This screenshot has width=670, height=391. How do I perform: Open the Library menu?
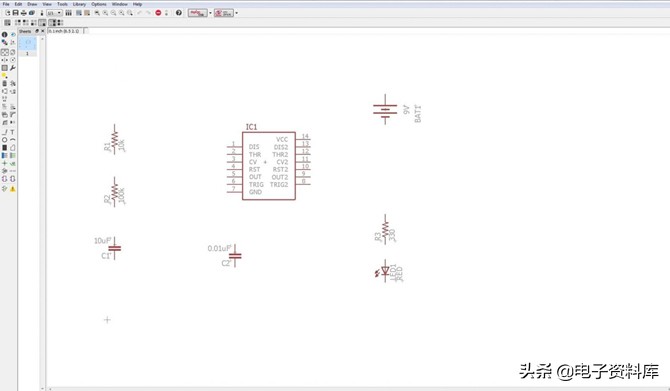[x=79, y=4]
